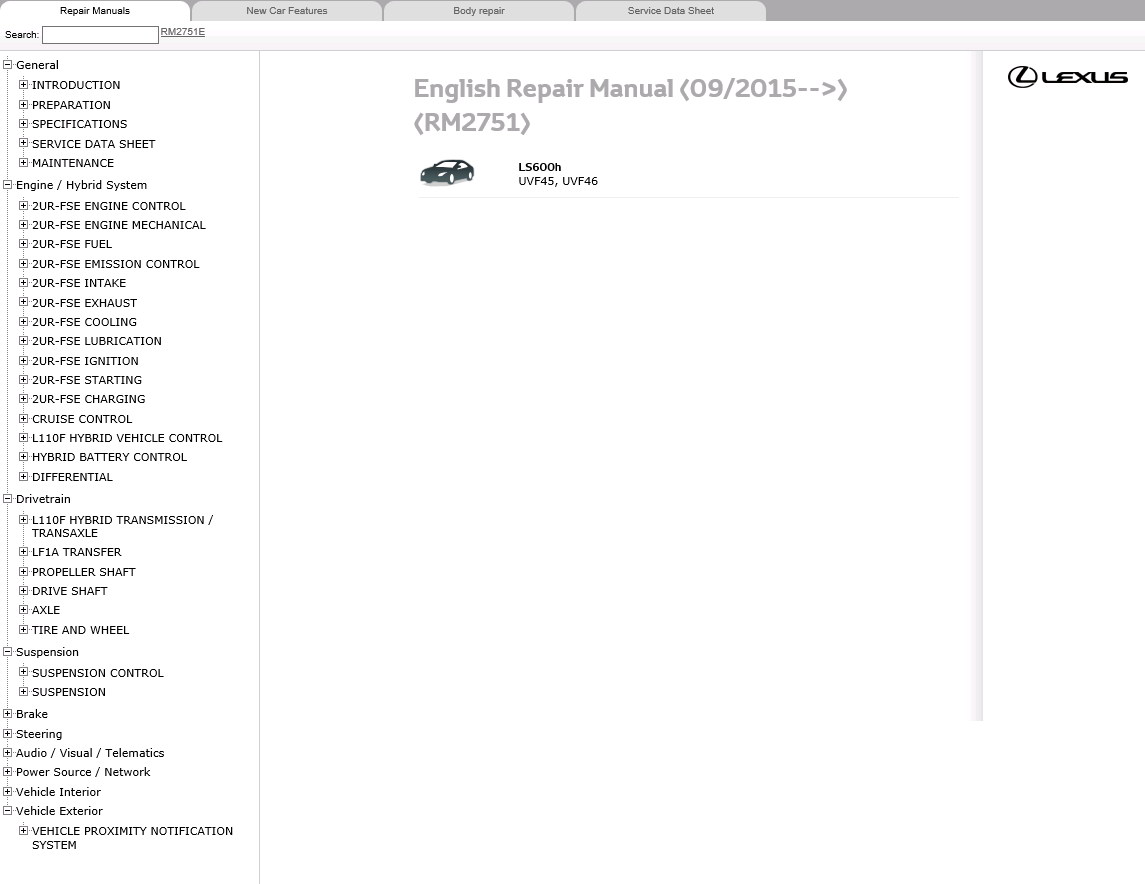The height and width of the screenshot is (884, 1145).
Task: Expand the DIFFERENTIAL node
Action: tap(23, 476)
